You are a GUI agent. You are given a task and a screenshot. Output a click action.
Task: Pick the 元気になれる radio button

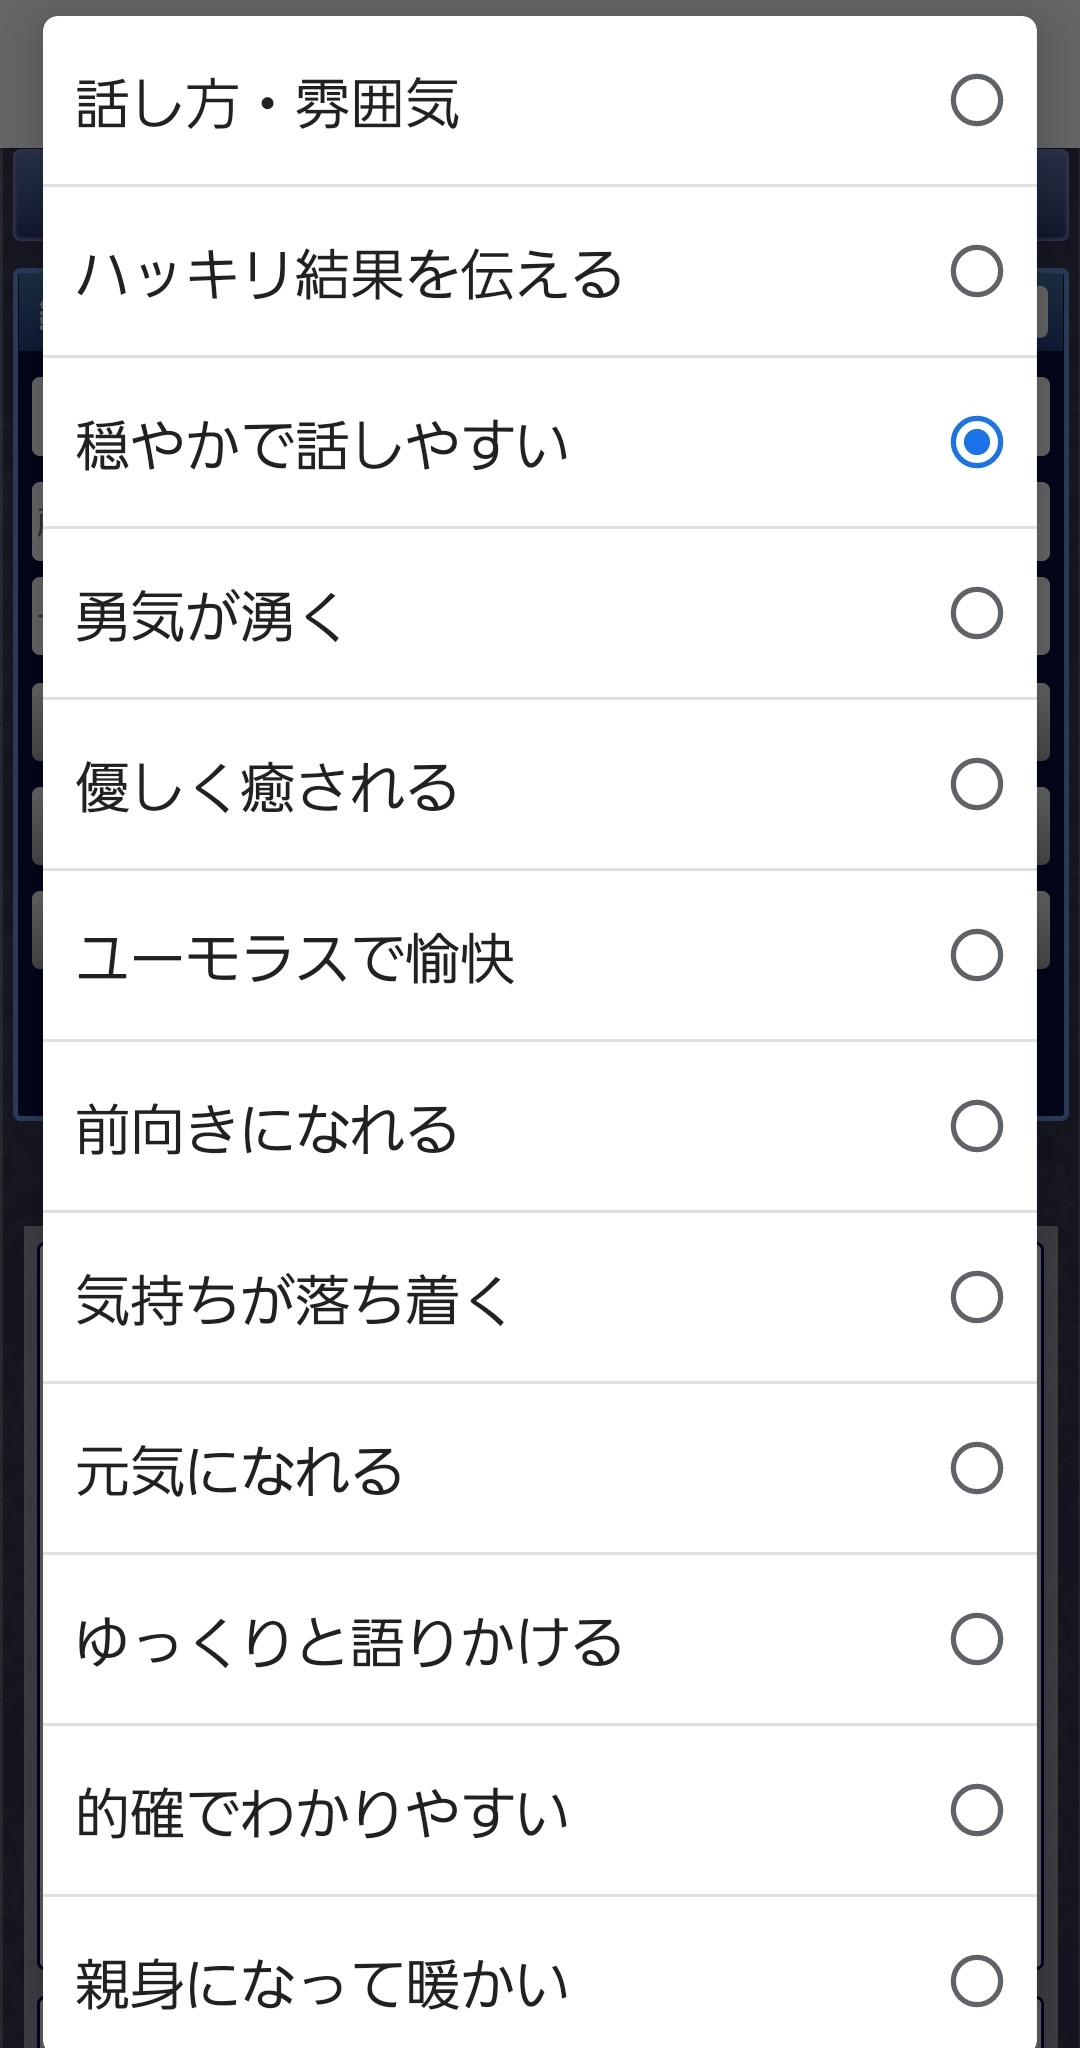(x=976, y=1468)
